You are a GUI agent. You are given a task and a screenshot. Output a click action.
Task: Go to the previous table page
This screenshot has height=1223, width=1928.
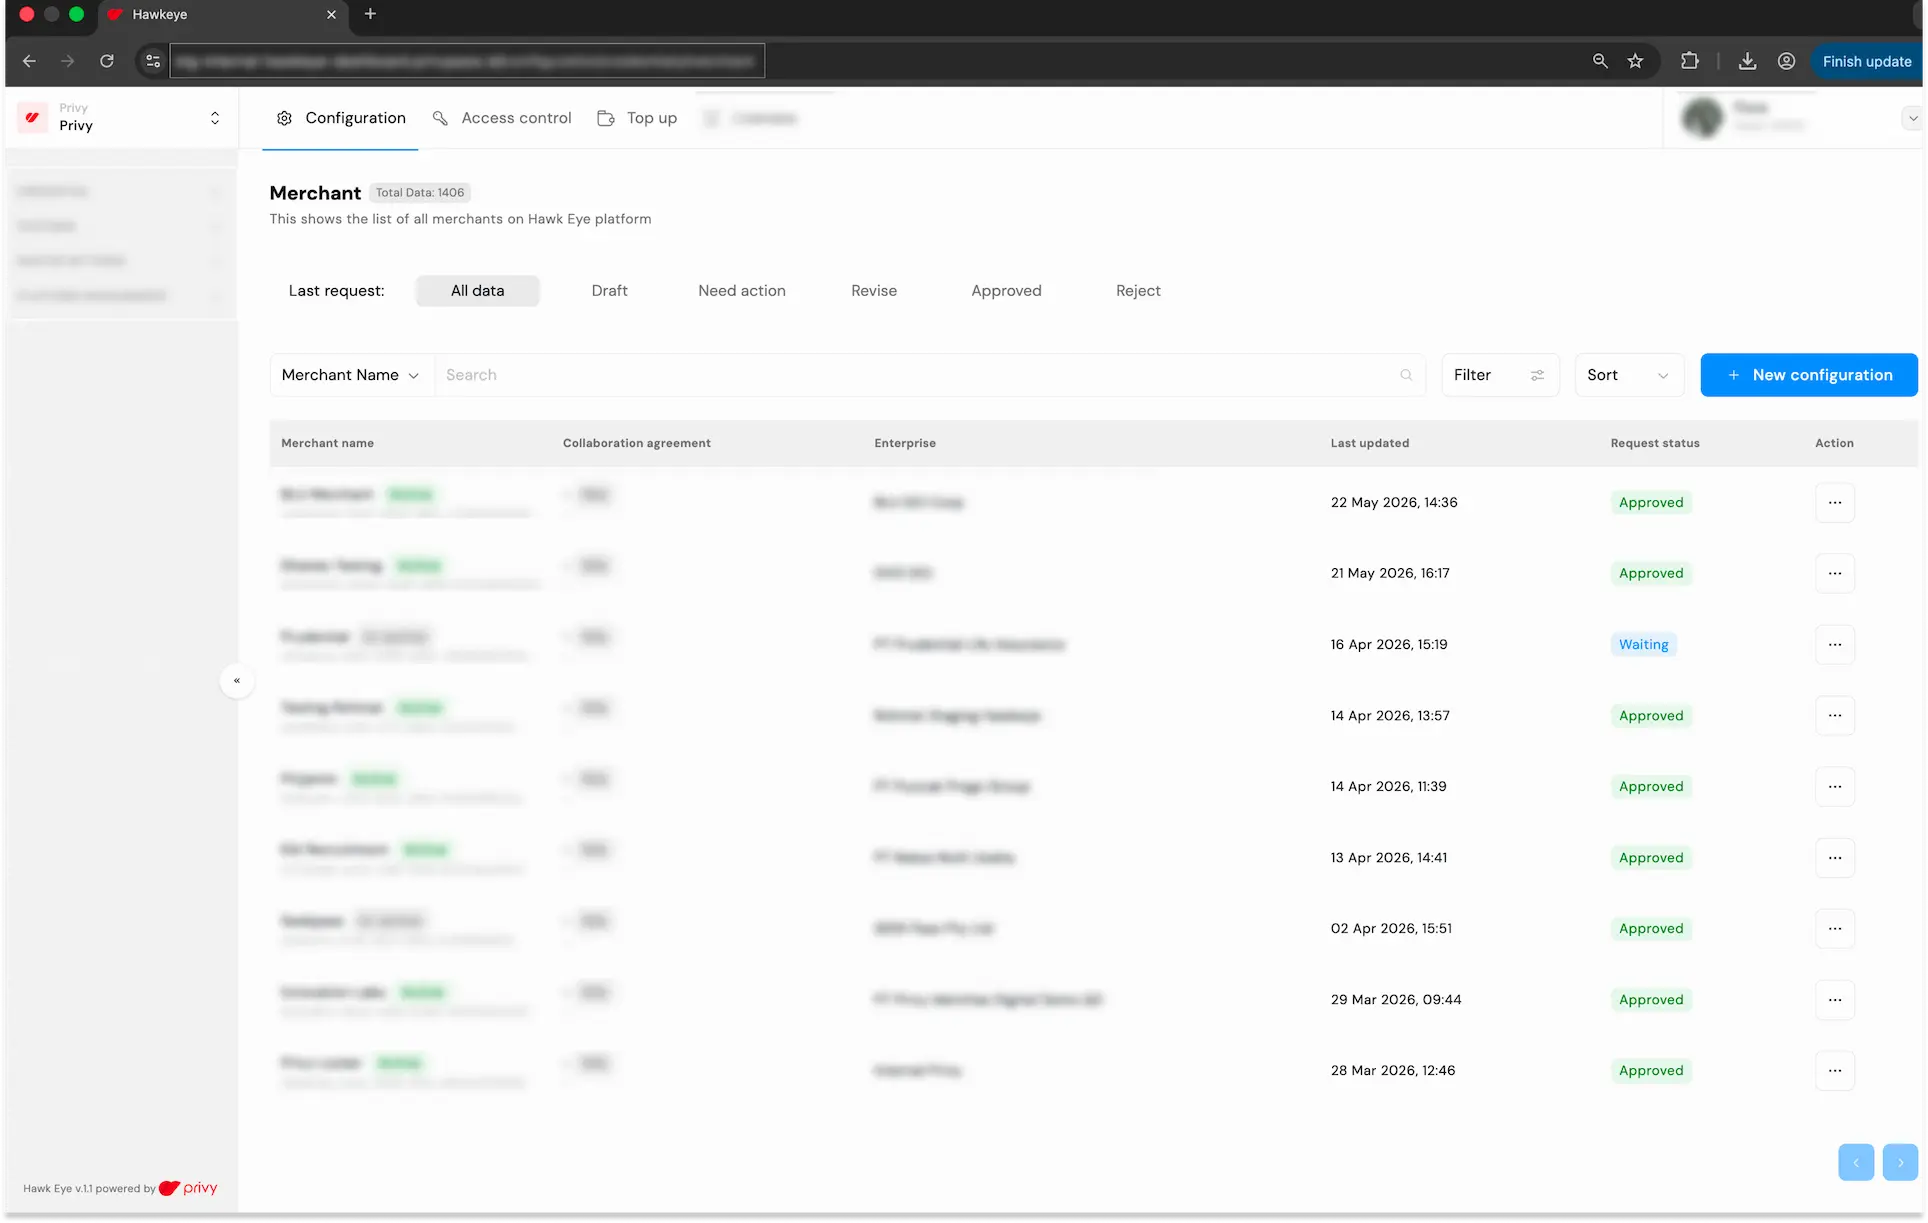pos(1856,1163)
